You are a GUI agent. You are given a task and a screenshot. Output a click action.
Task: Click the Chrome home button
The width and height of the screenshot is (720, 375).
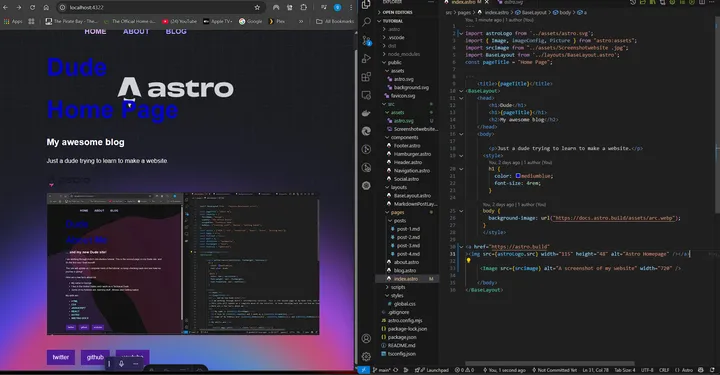coord(46,7)
